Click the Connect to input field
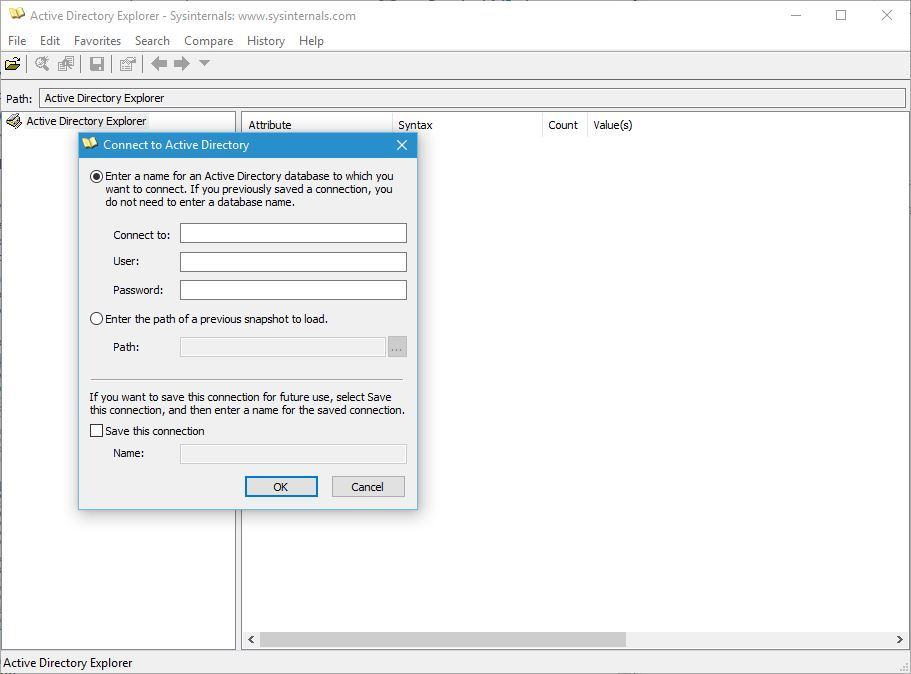This screenshot has height=674, width=911. [293, 233]
